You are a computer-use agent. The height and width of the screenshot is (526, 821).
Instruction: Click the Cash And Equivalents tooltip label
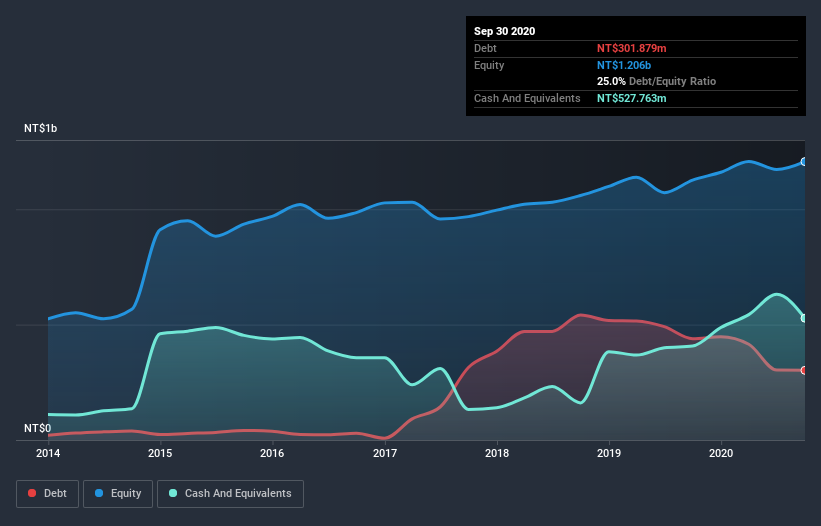(x=527, y=98)
